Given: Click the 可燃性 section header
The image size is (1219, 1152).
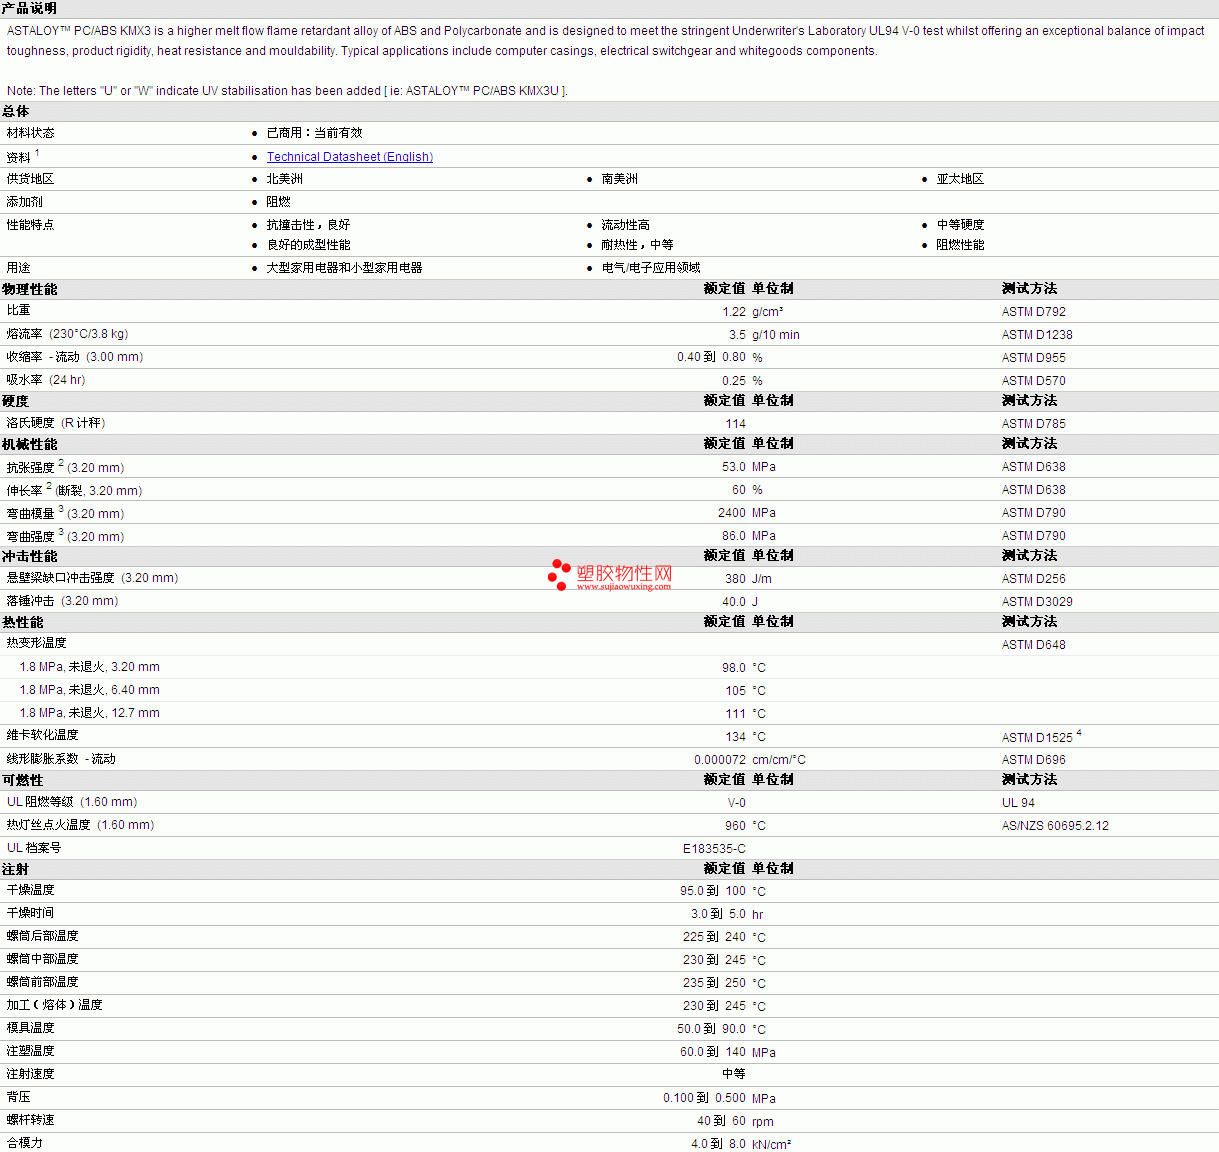Looking at the screenshot, I should [x=23, y=780].
